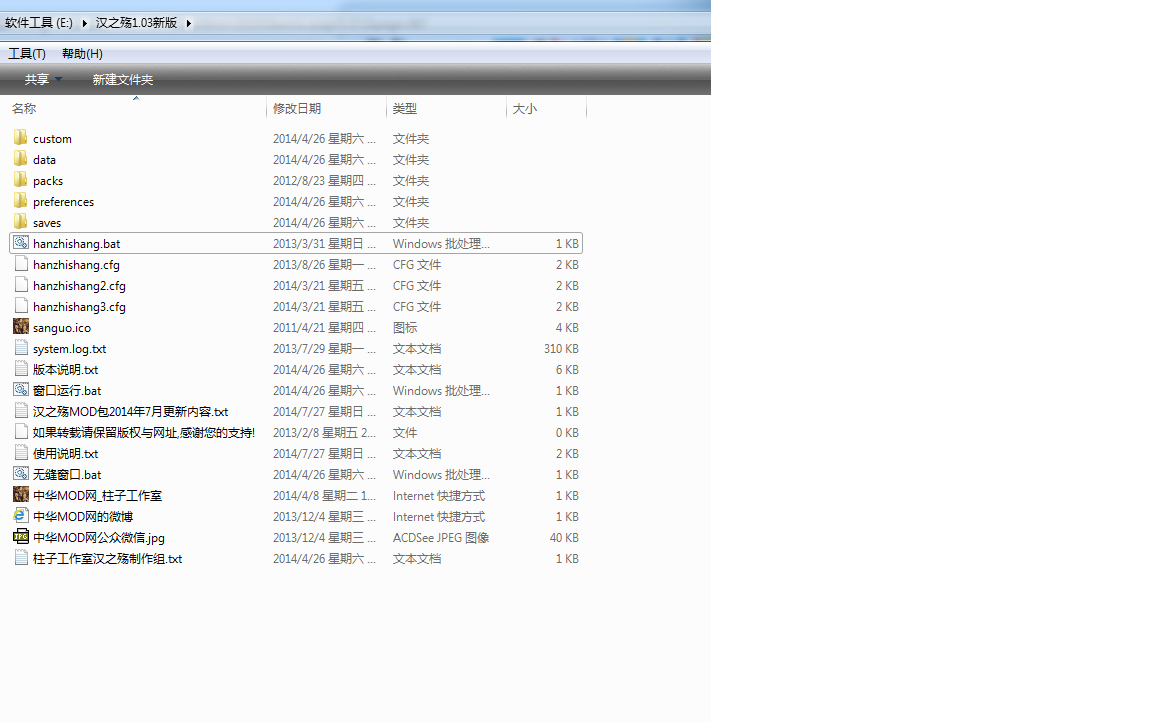This screenshot has height=723, width=1152.
Task: Sort files by 大小 column header
Action: pos(525,109)
